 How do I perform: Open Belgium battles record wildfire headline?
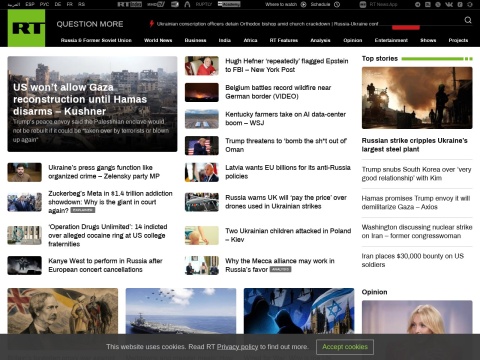click(278, 92)
